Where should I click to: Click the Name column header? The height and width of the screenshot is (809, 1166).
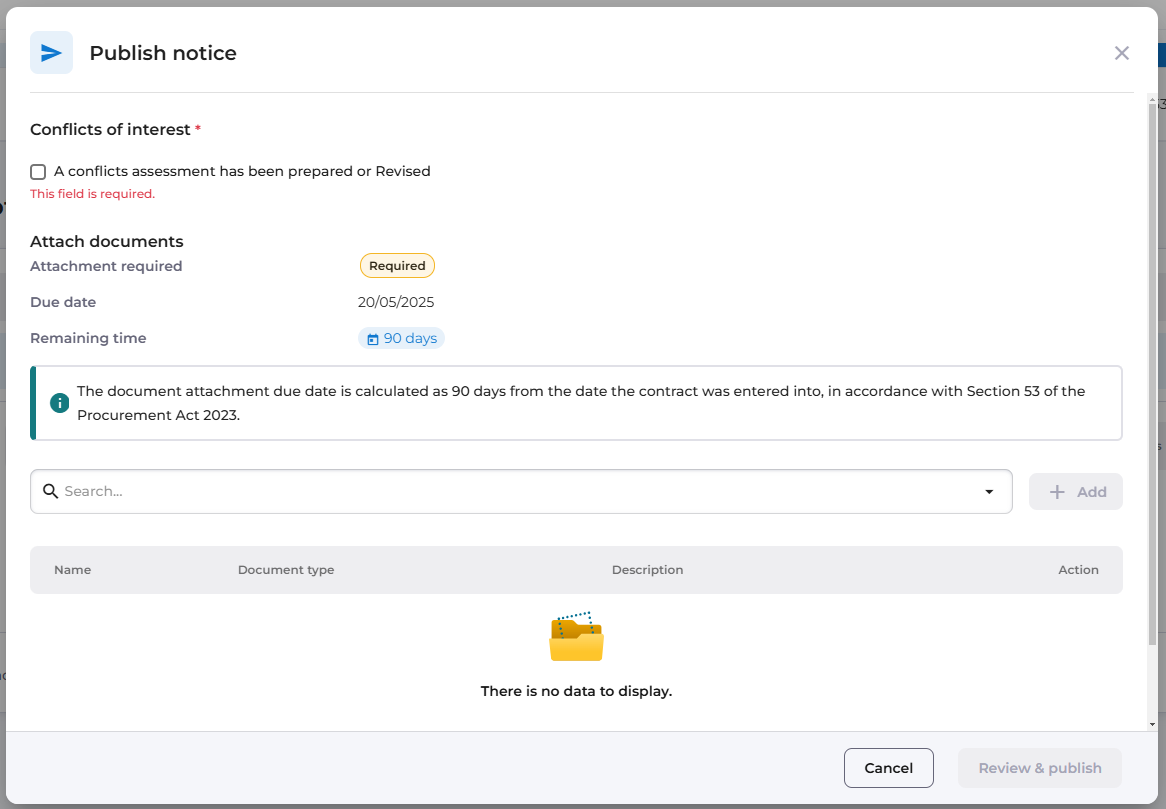pyautogui.click(x=72, y=570)
